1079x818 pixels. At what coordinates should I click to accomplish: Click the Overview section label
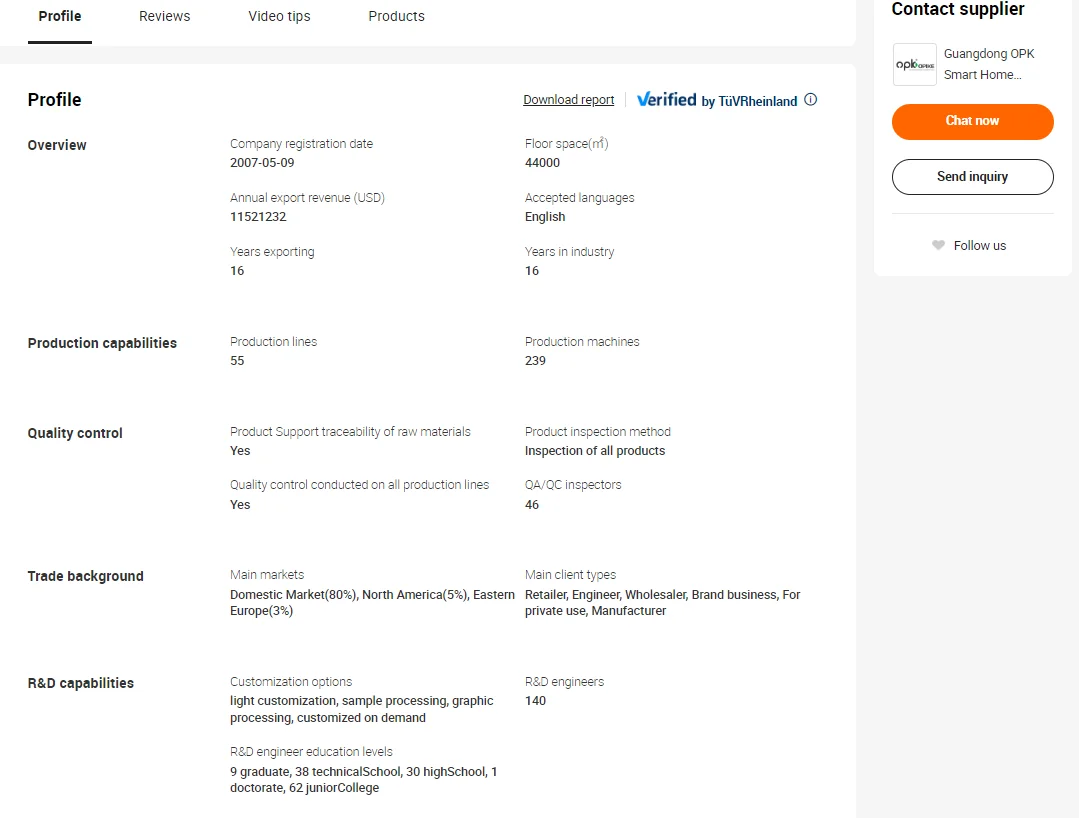point(57,145)
